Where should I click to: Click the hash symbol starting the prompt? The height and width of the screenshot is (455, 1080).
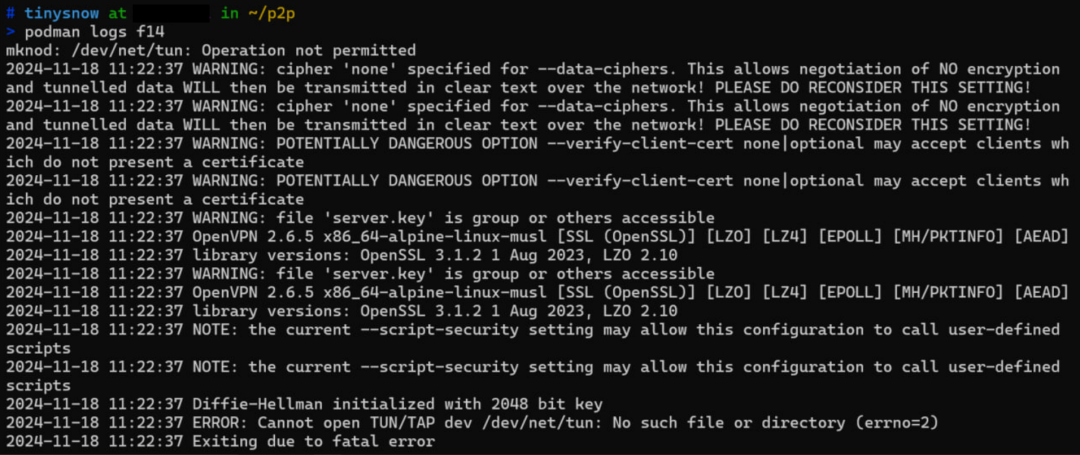click(9, 14)
